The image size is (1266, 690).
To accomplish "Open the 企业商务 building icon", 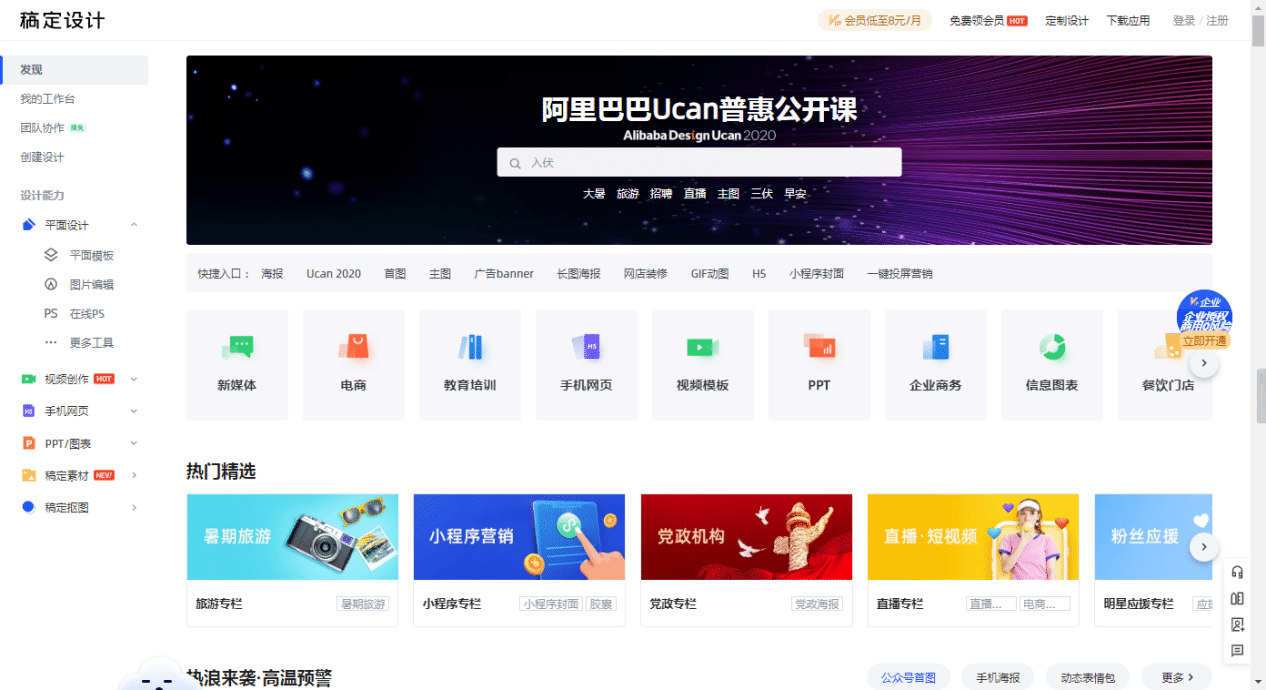I will pyautogui.click(x=936, y=347).
